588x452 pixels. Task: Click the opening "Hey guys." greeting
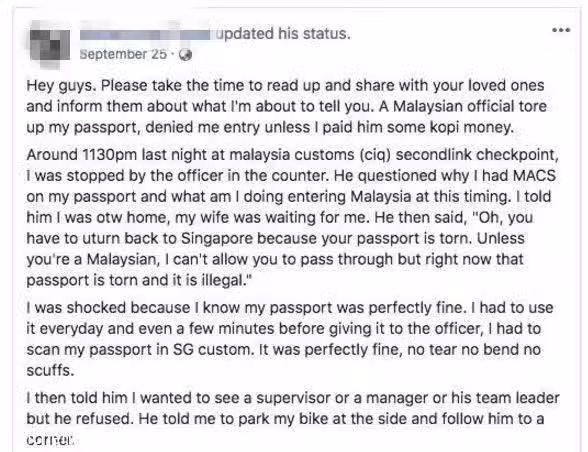point(62,86)
